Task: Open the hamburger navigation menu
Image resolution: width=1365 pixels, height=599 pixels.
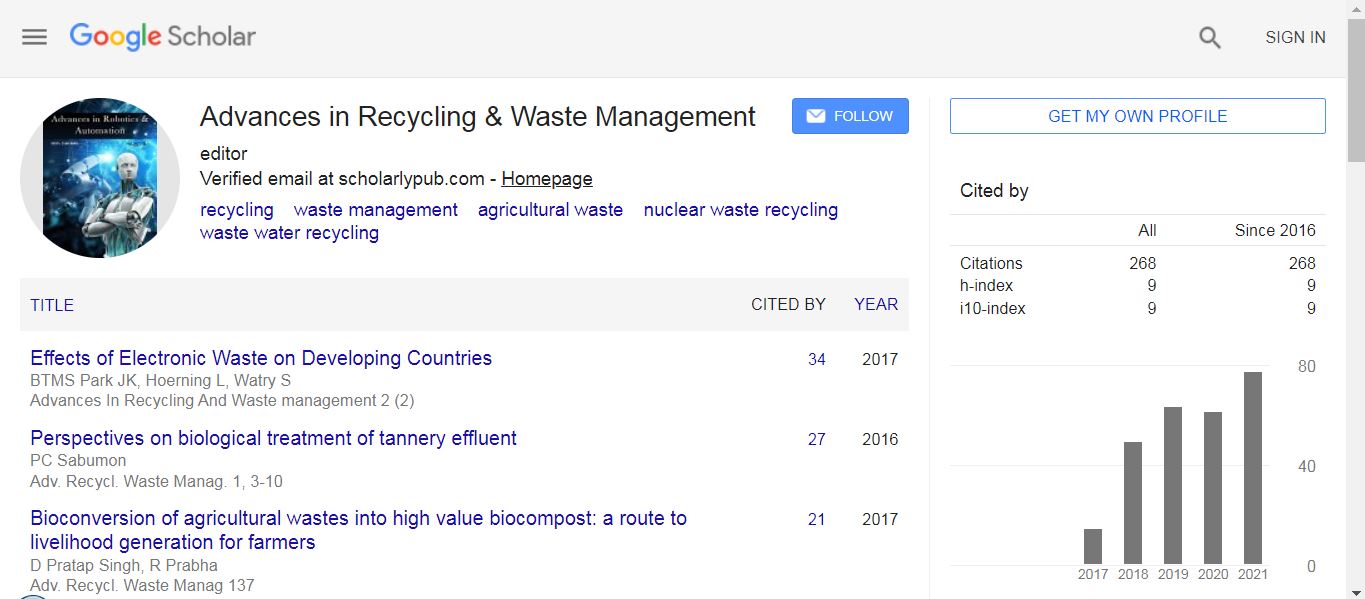Action: click(x=35, y=37)
